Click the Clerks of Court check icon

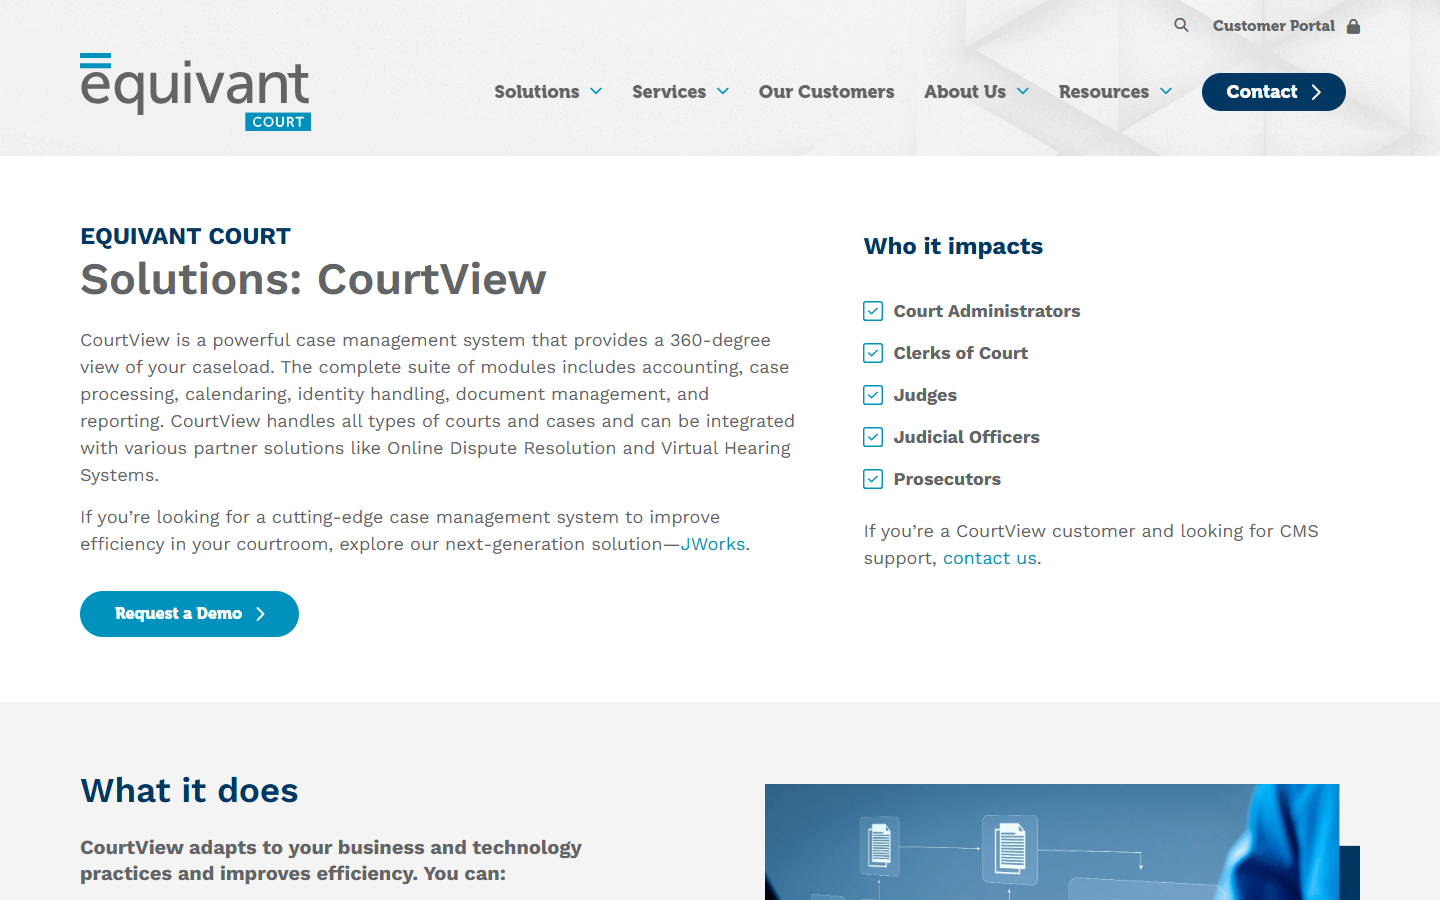pos(873,353)
